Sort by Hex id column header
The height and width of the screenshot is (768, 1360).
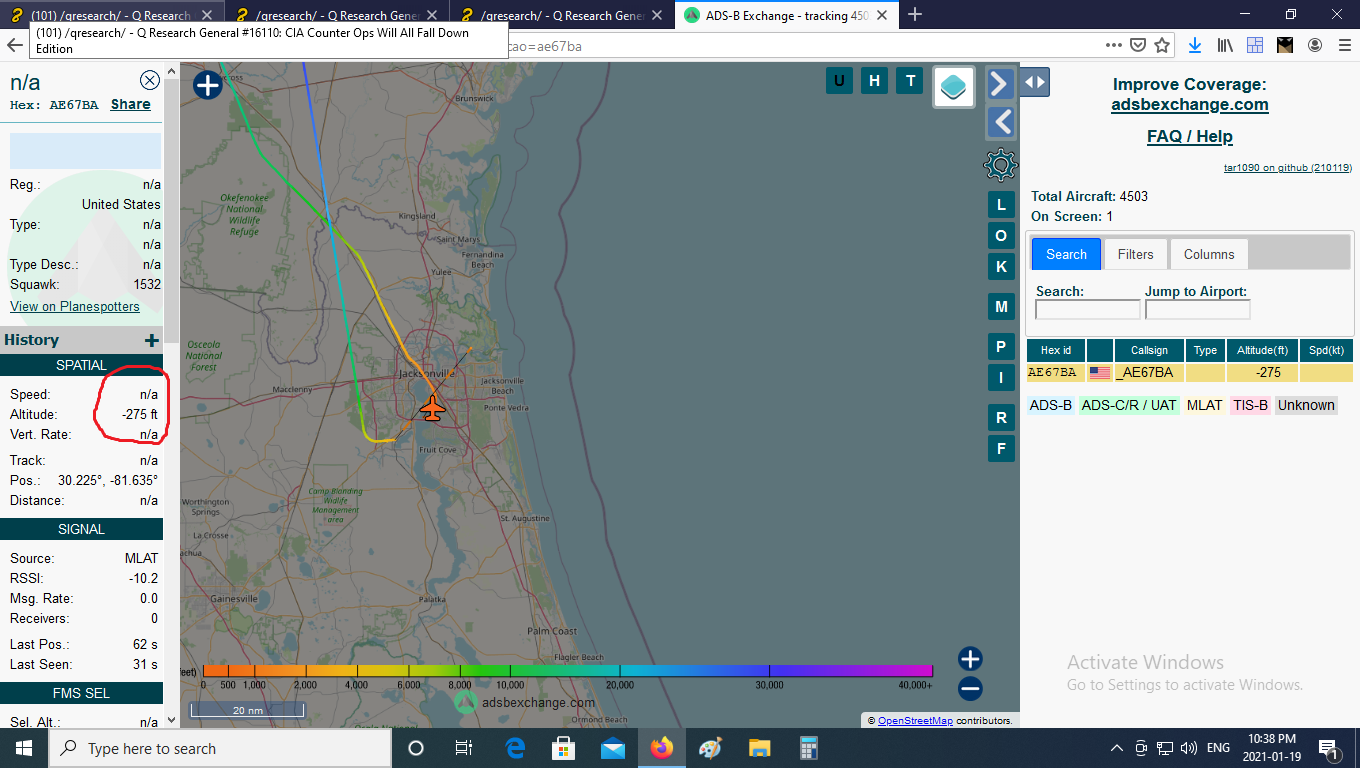(1056, 350)
